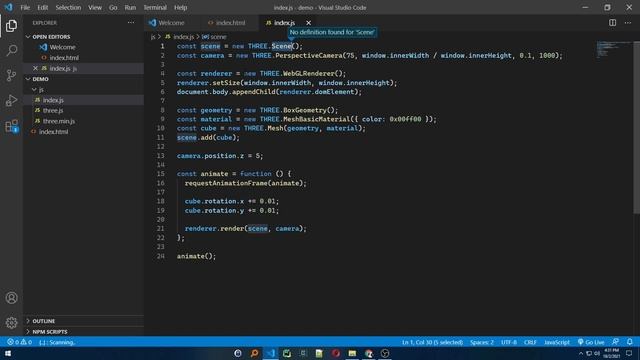Open three.js file in explorer

53,111
